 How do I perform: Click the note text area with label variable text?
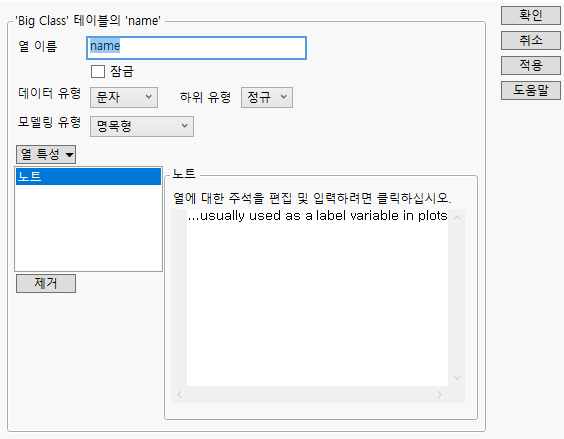(x=317, y=297)
